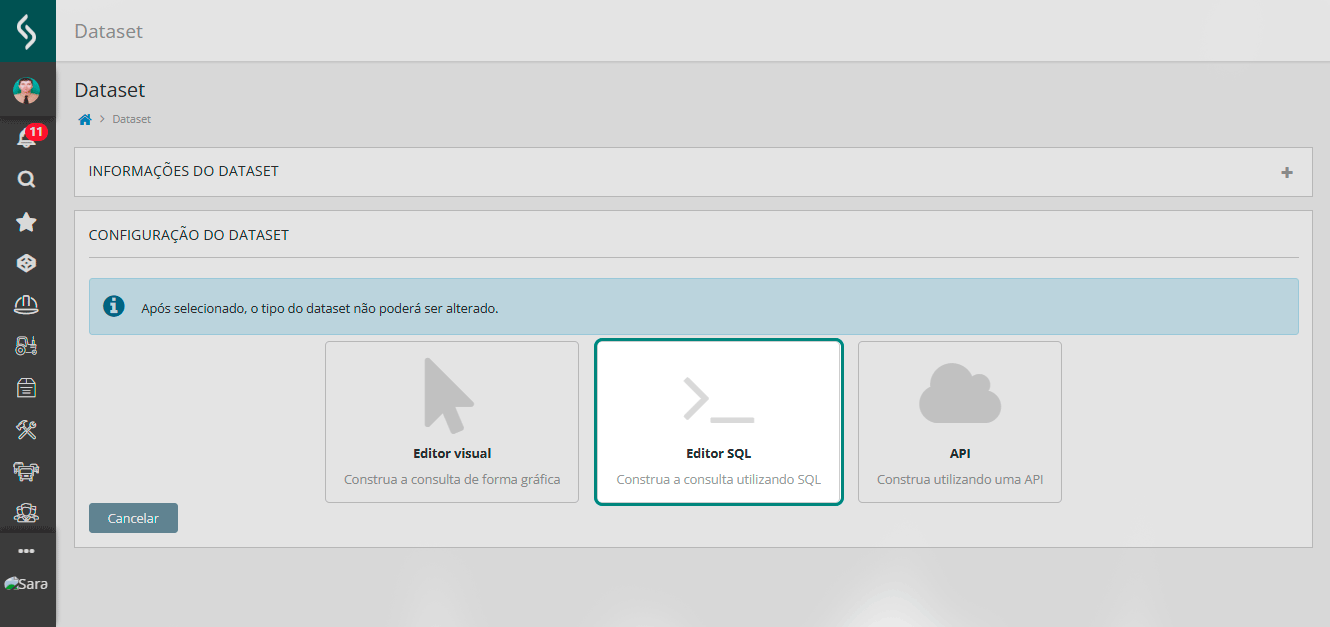The height and width of the screenshot is (627, 1330).
Task: Click the Dataset label in top bar
Action: (108, 31)
